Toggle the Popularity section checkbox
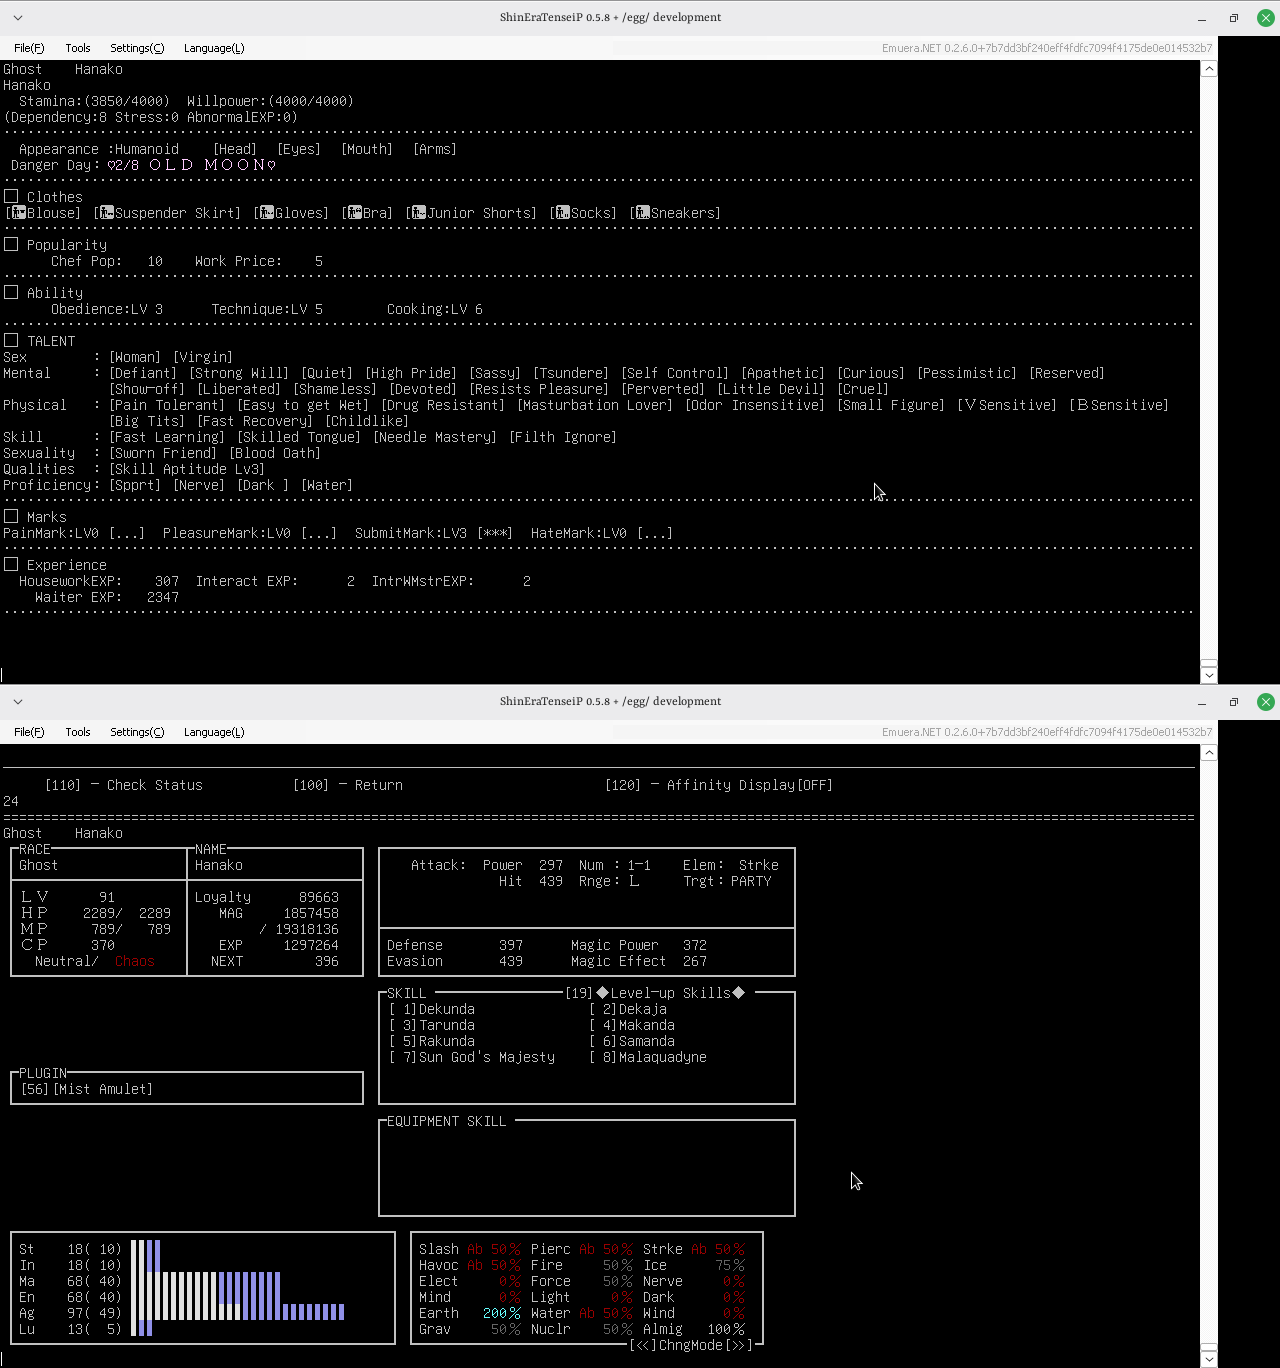Image resolution: width=1280 pixels, height=1368 pixels. point(11,245)
